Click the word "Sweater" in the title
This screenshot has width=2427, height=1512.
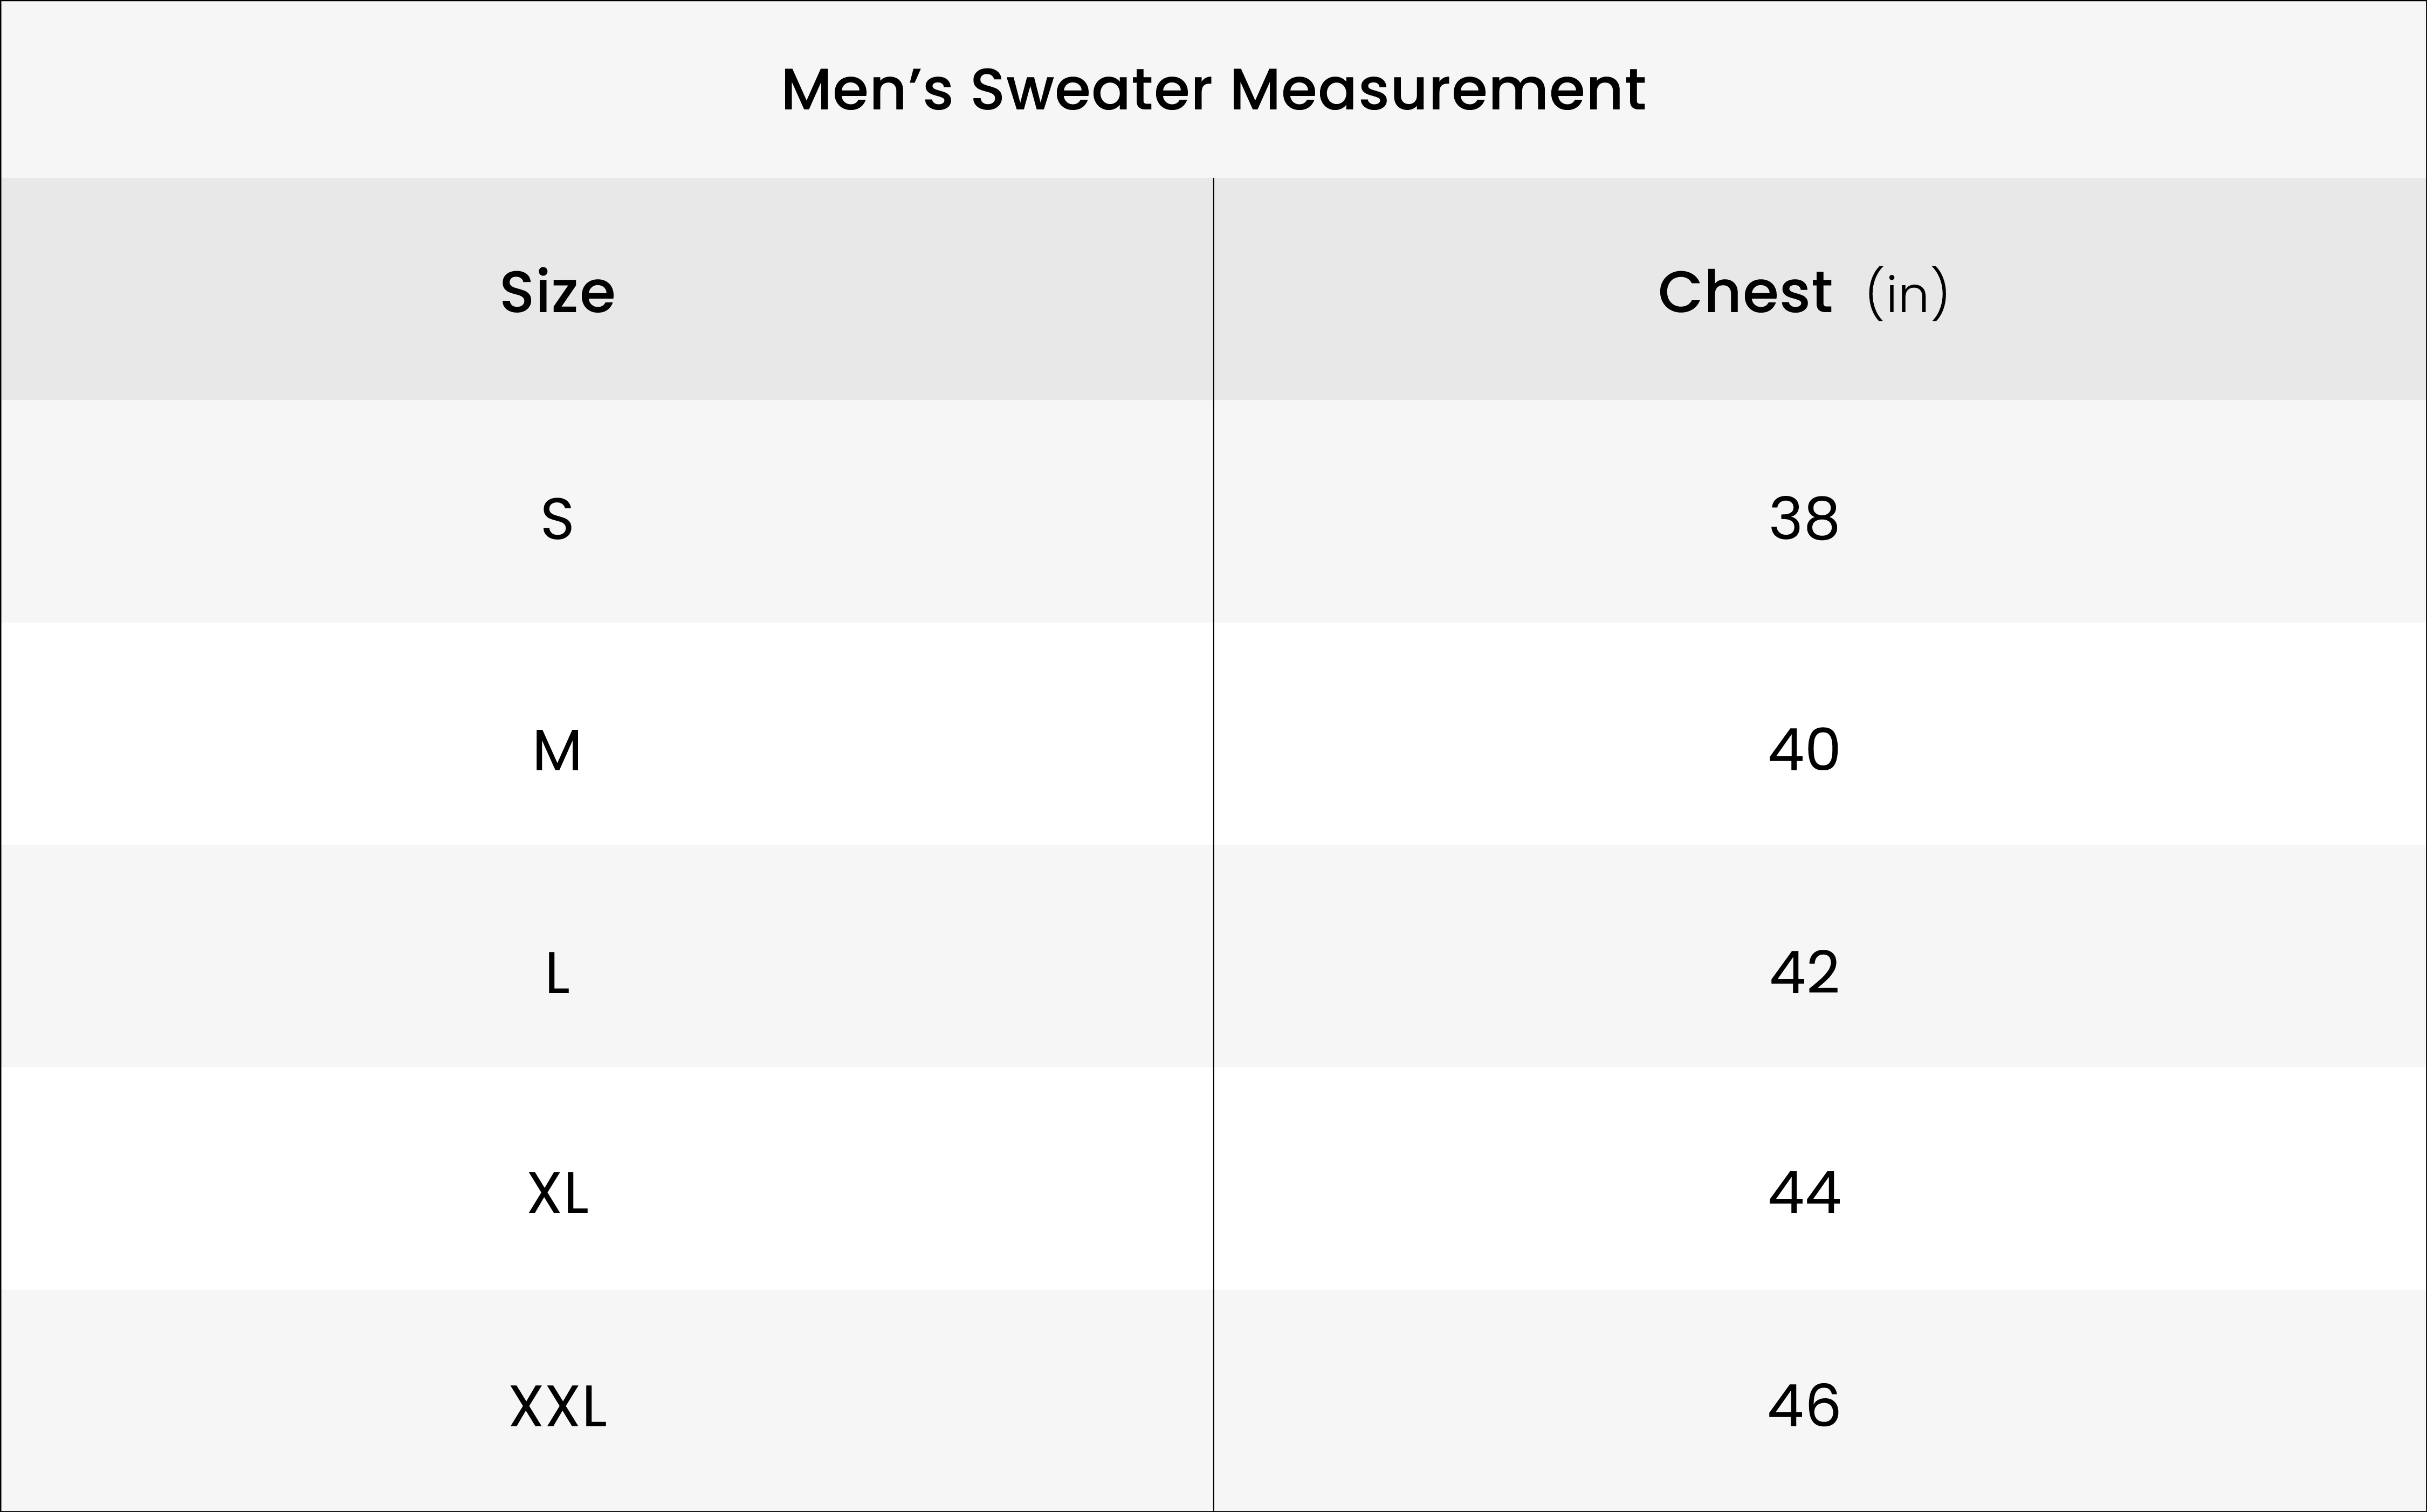1091,90
